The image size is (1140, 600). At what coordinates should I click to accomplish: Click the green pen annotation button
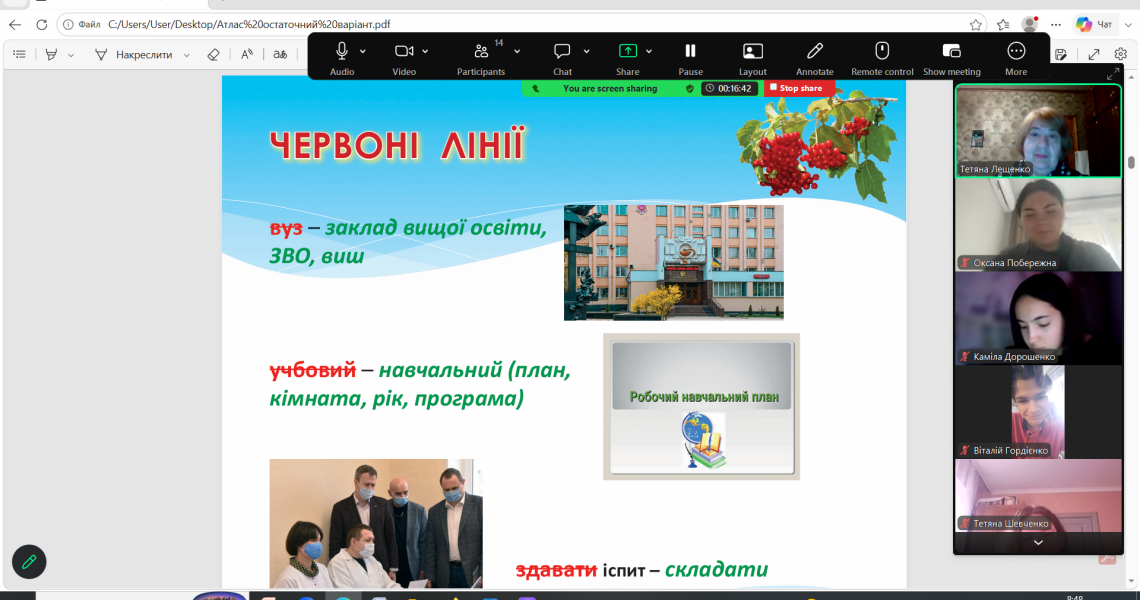(29, 561)
